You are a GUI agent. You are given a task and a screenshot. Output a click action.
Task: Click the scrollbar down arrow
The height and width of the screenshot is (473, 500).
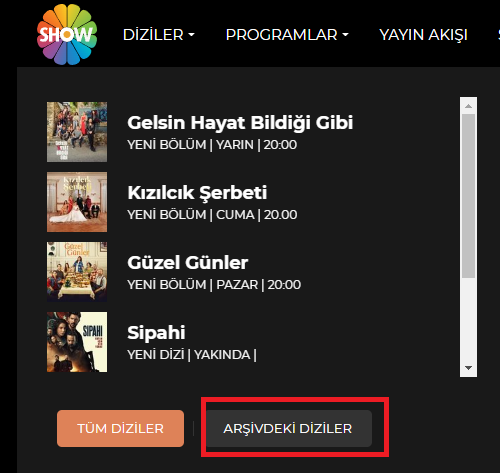(468, 368)
